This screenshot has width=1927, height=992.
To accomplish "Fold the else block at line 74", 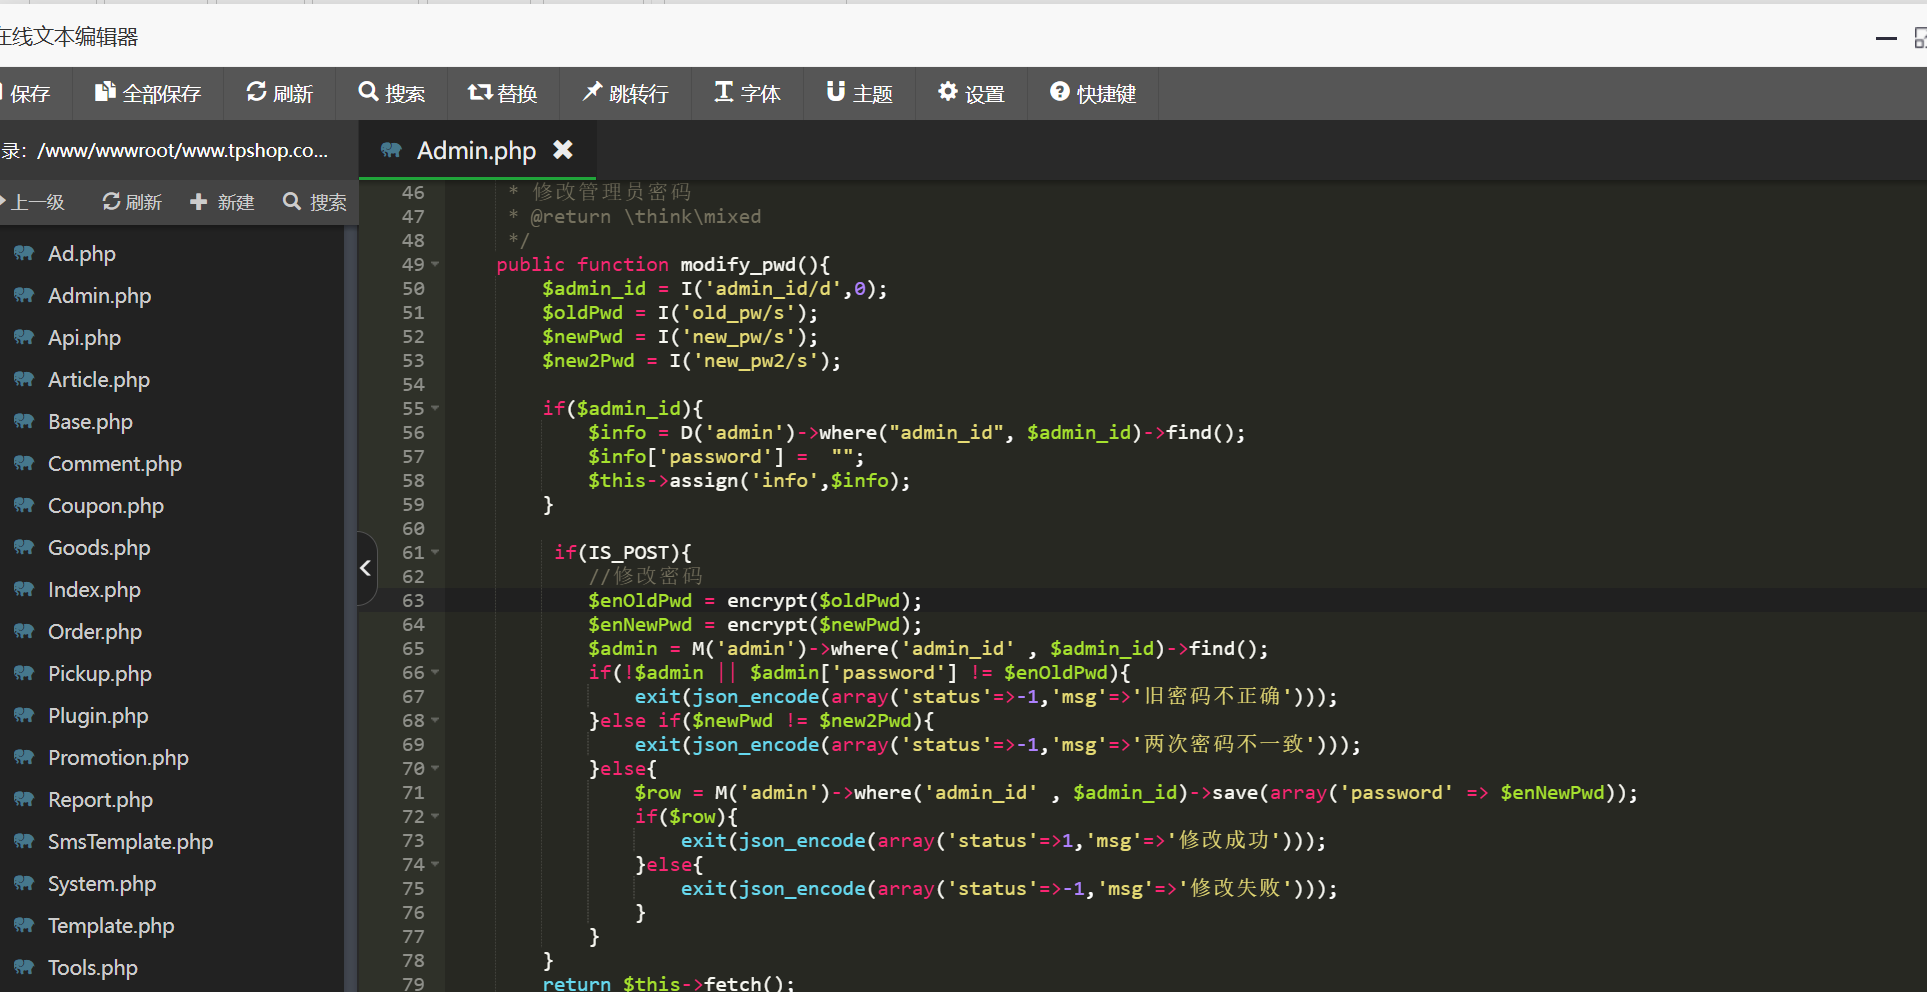I will [435, 865].
